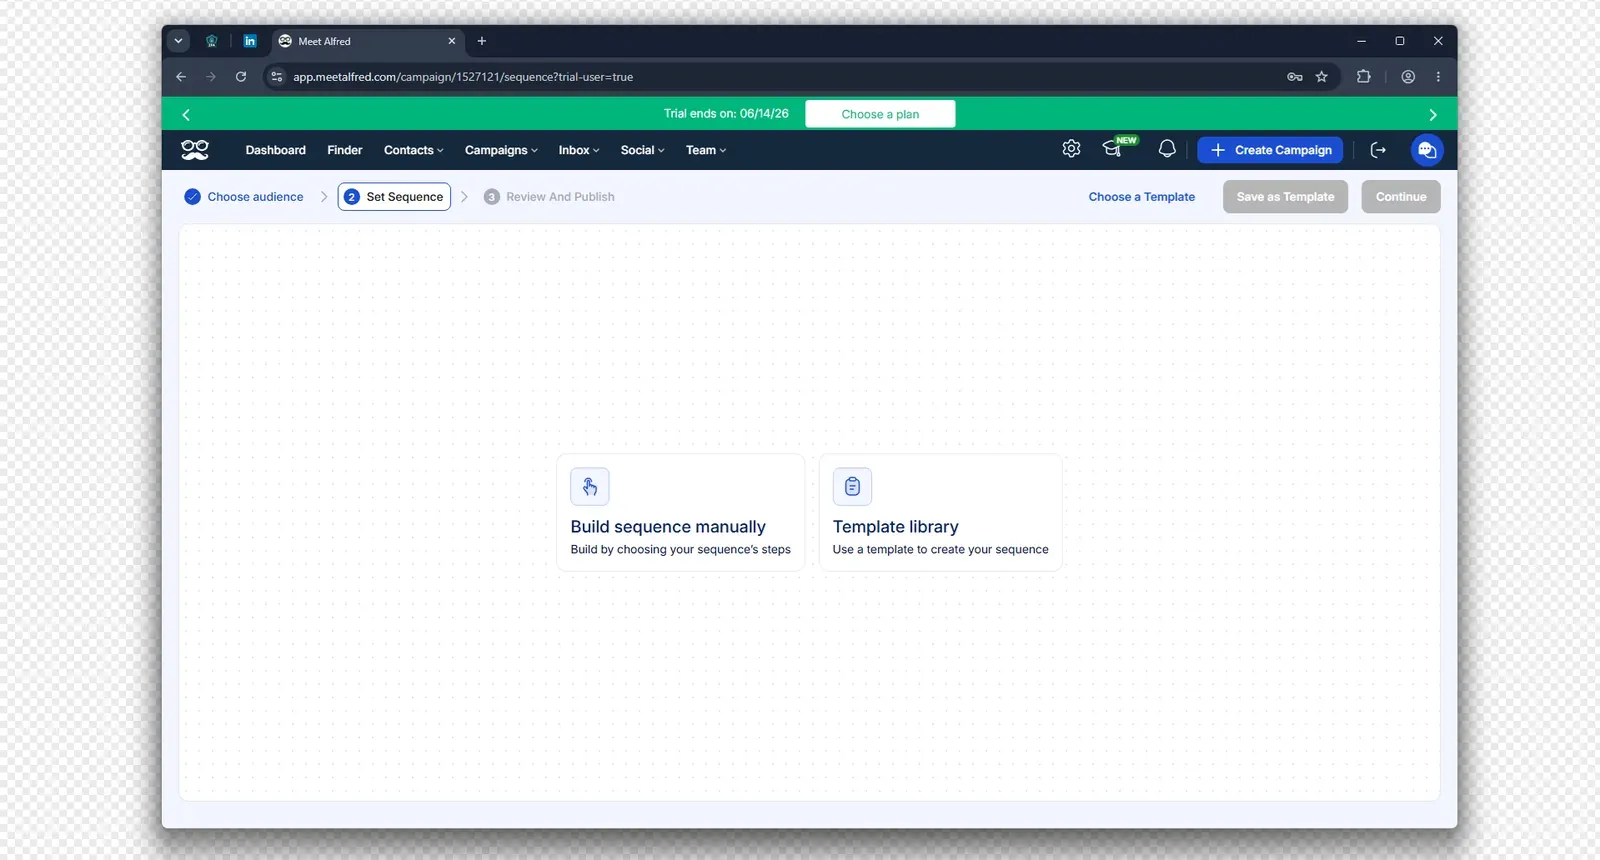Open the browser profile icon

pyautogui.click(x=1408, y=77)
